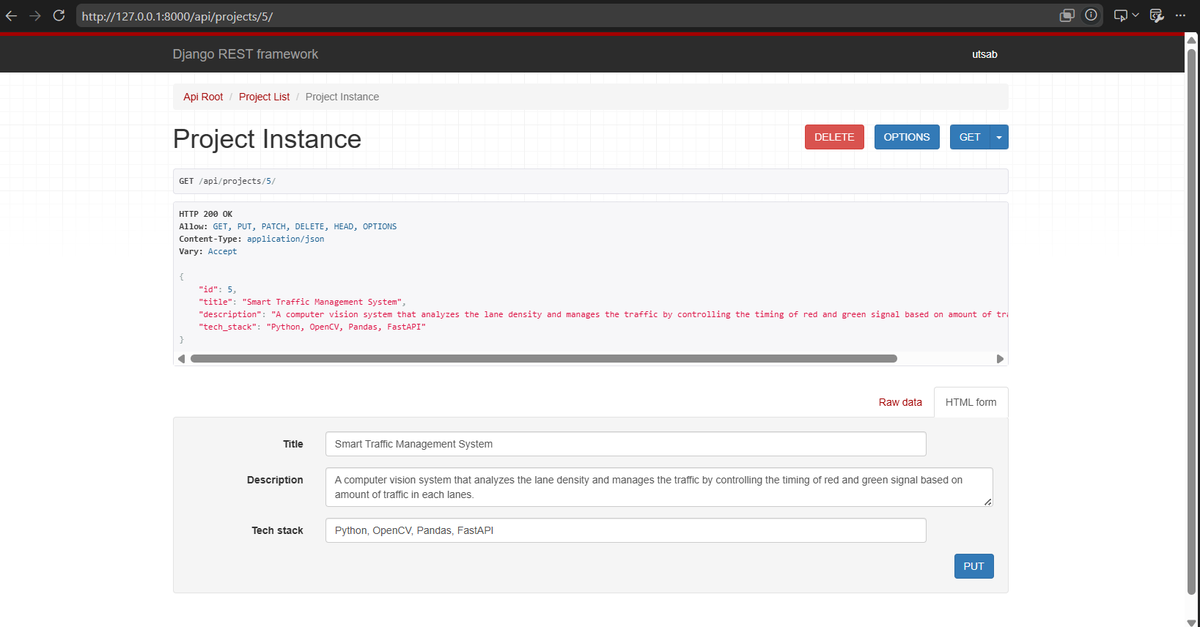
Task: Click the "Project Instance" page heading
Action: pos(267,139)
